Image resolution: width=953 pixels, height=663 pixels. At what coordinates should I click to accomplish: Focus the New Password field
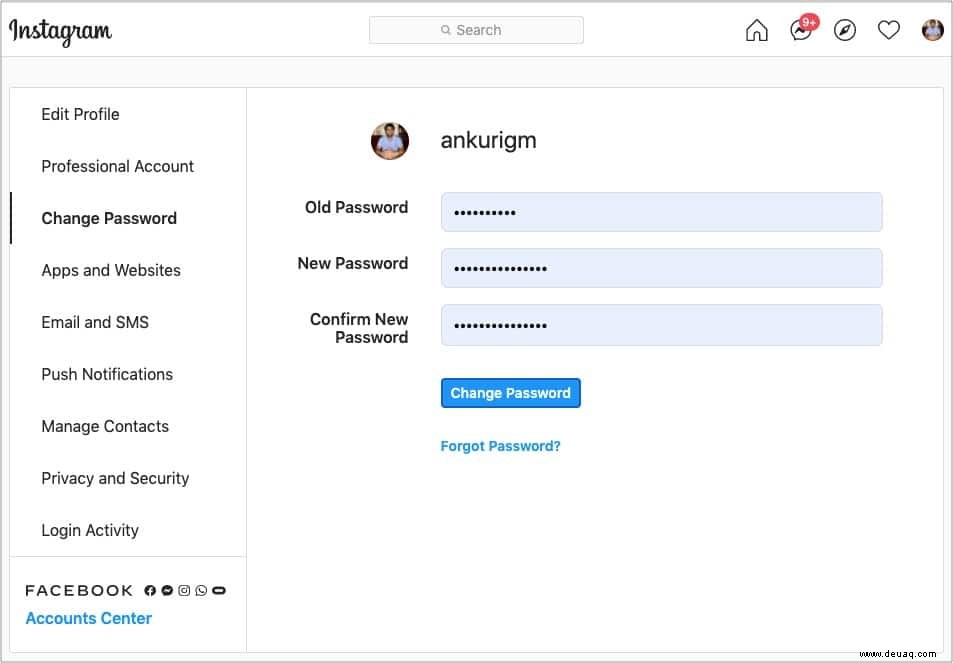(x=661, y=268)
